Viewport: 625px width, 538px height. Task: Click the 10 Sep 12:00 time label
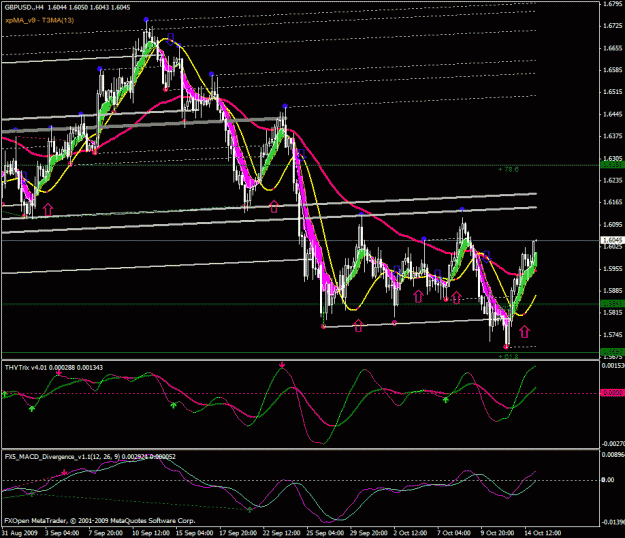tap(151, 533)
